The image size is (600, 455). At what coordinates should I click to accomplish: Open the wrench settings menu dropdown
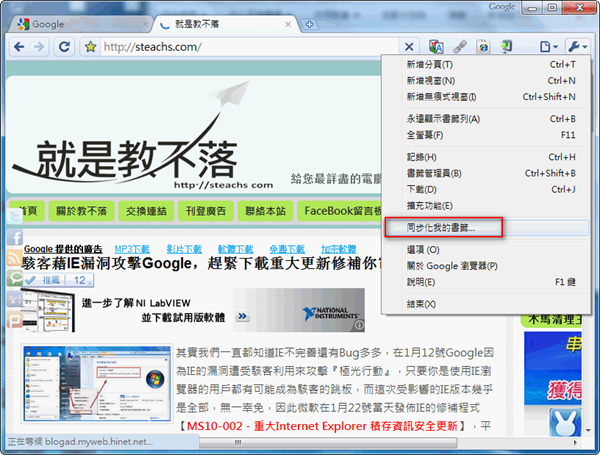click(577, 47)
